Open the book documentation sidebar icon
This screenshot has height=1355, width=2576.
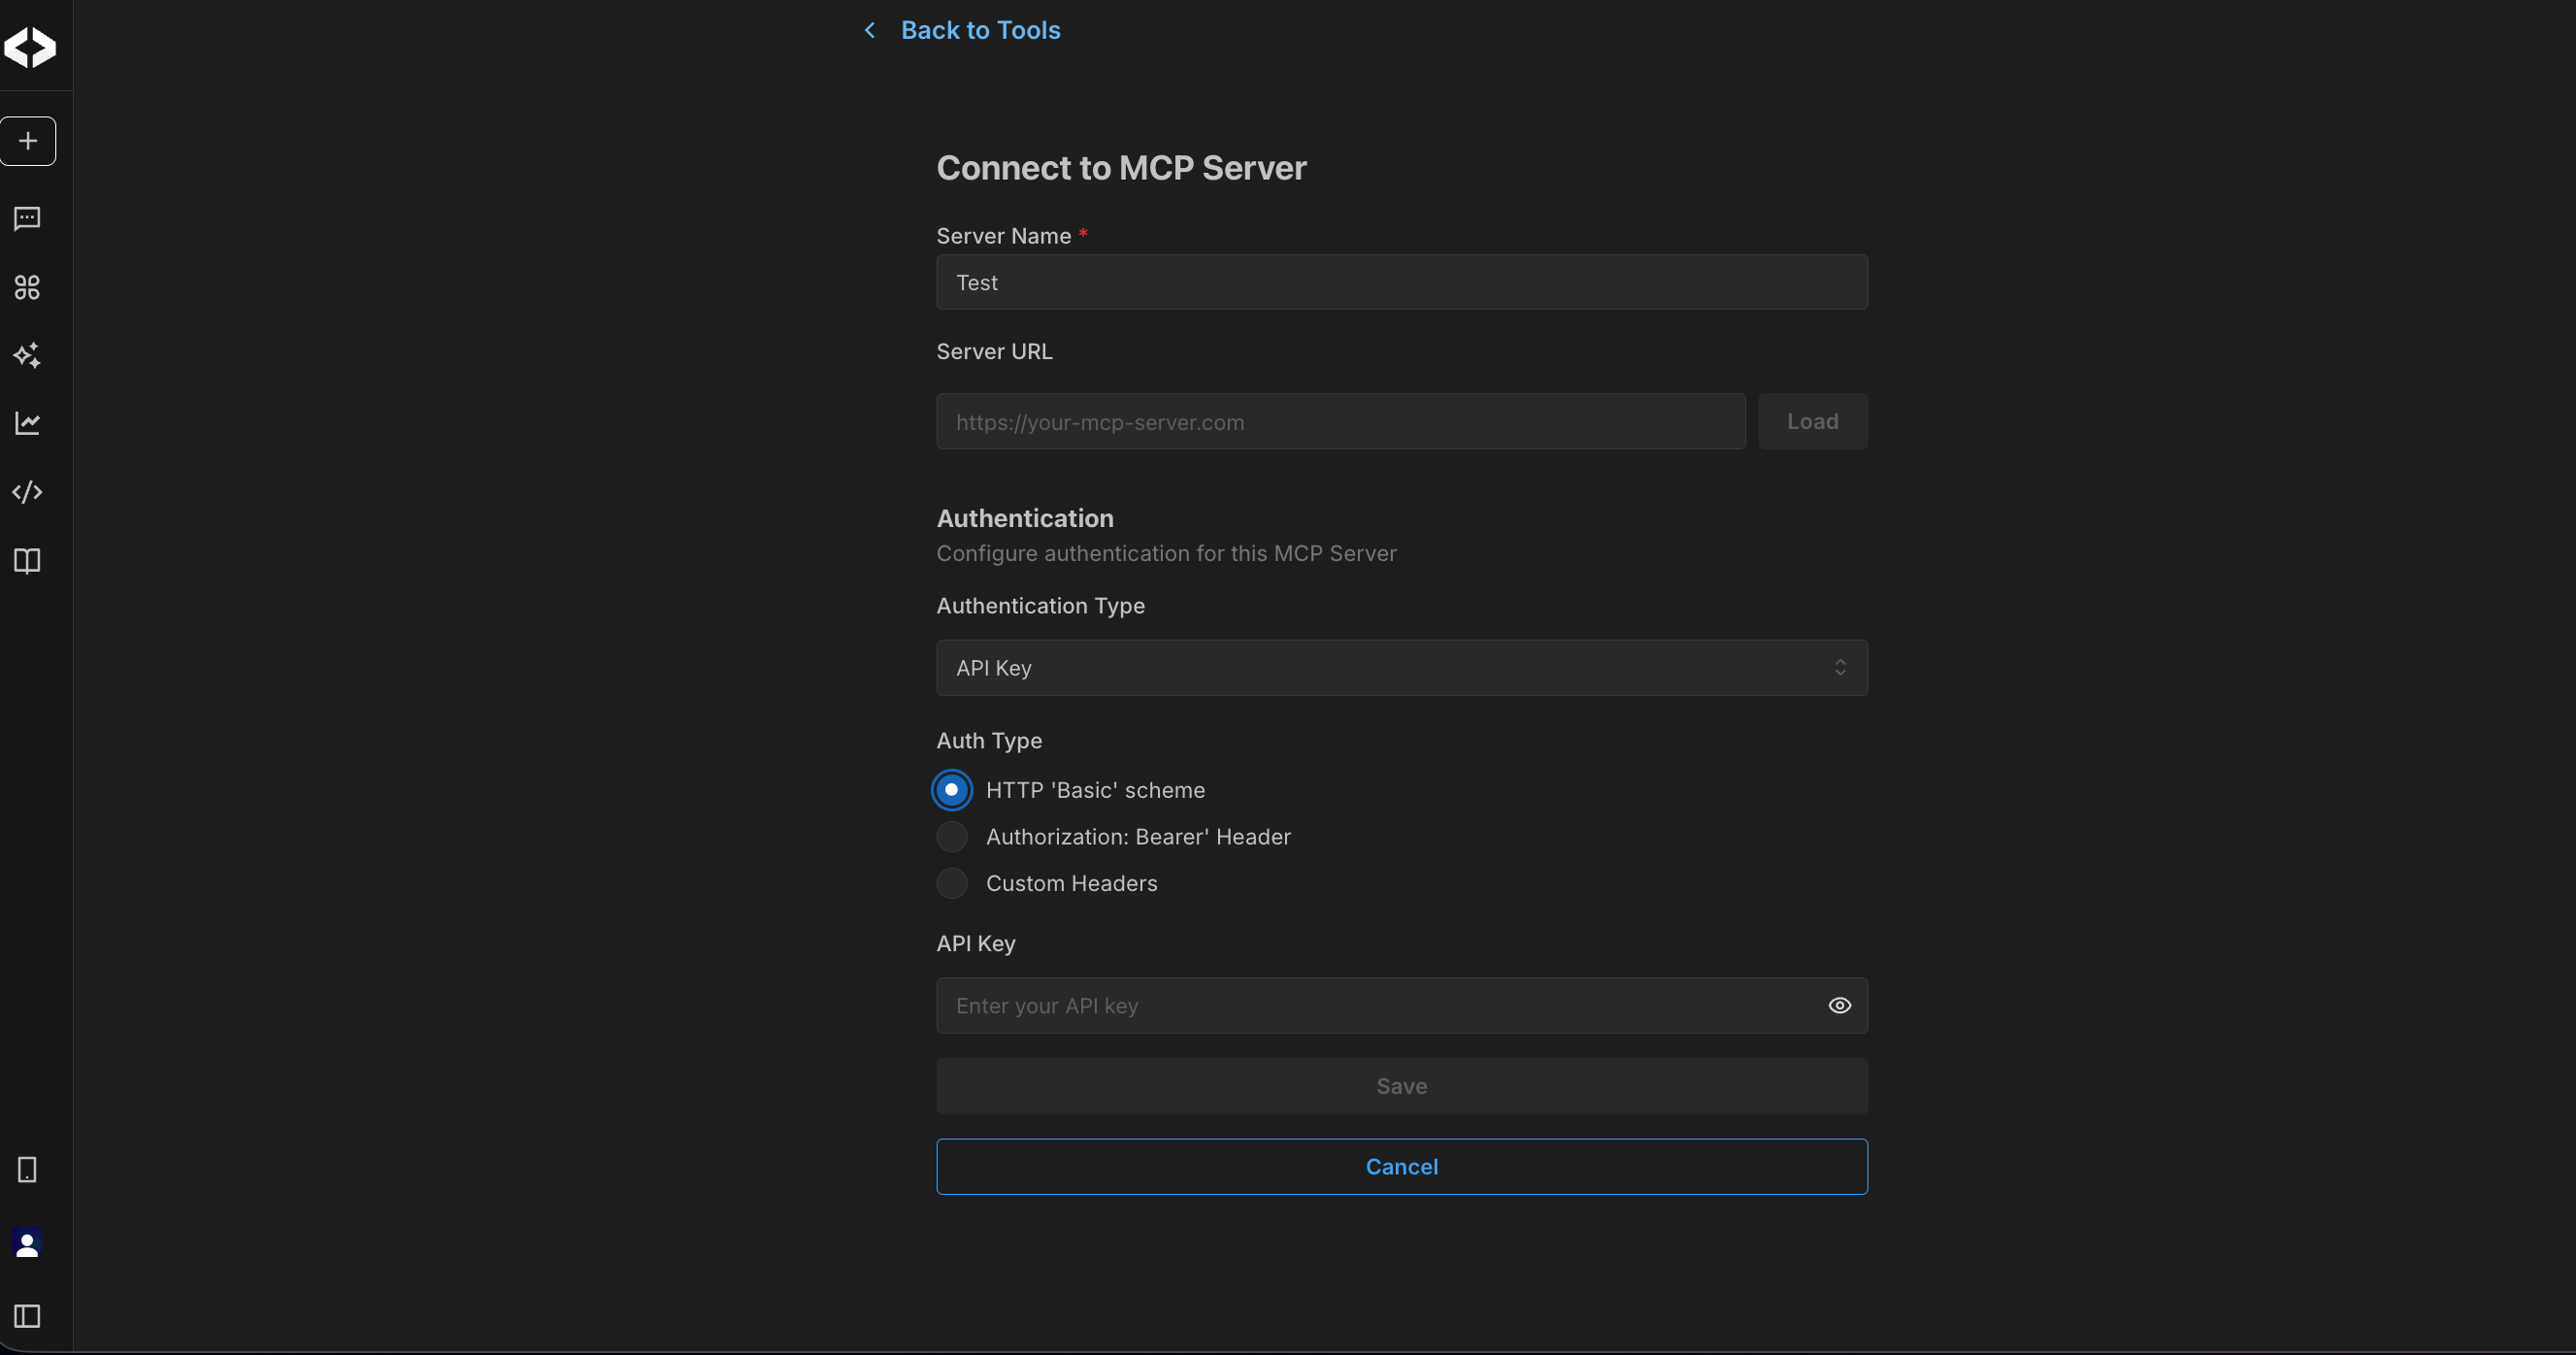click(x=27, y=560)
